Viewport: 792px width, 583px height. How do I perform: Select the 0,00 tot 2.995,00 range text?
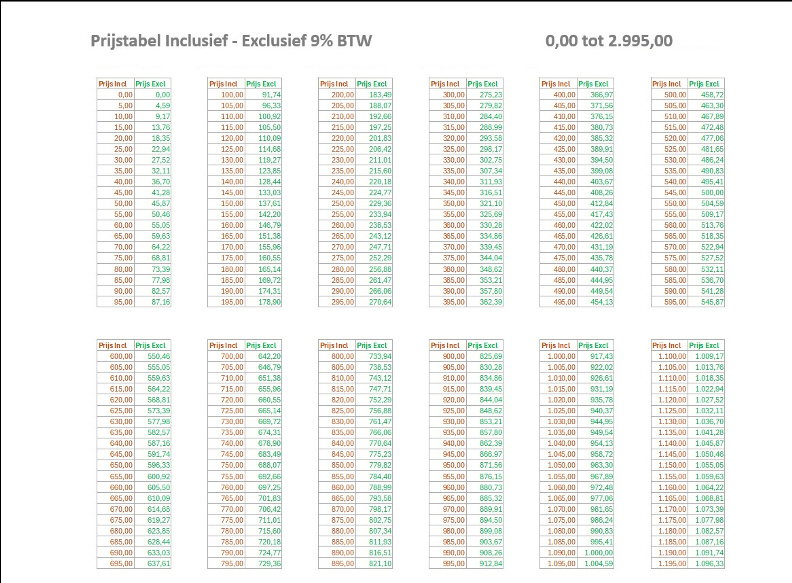pyautogui.click(x=609, y=41)
